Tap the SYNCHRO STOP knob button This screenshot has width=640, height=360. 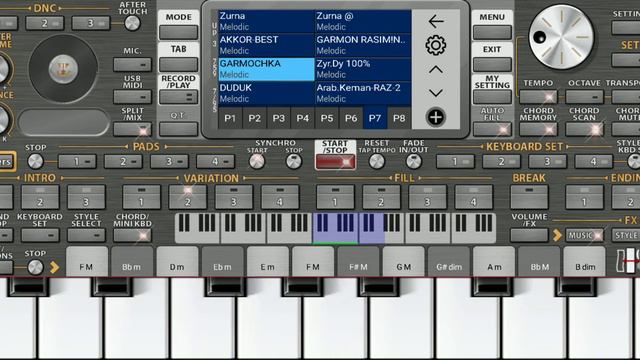293,162
